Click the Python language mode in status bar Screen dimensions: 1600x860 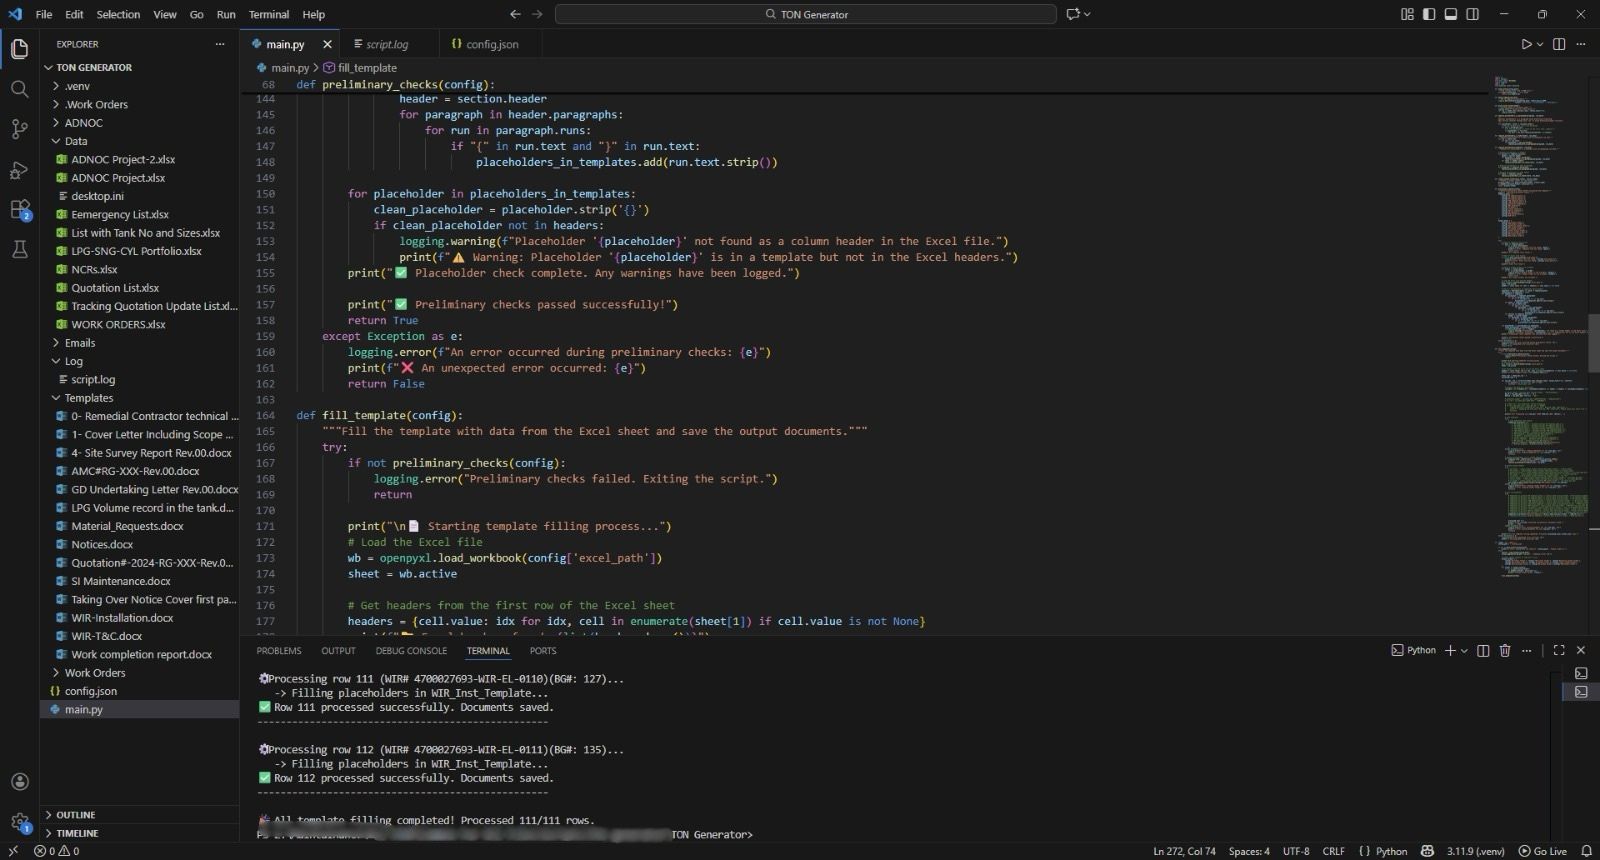[x=1391, y=851]
